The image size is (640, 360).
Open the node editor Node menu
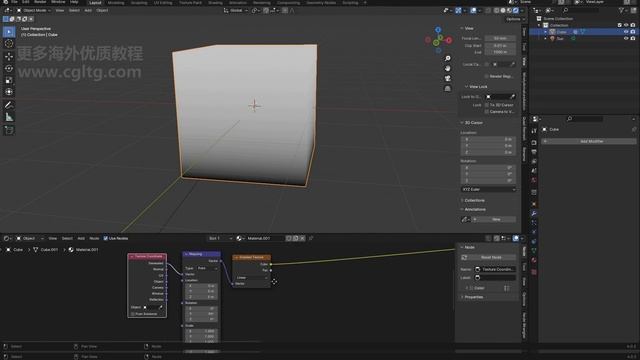coord(94,238)
